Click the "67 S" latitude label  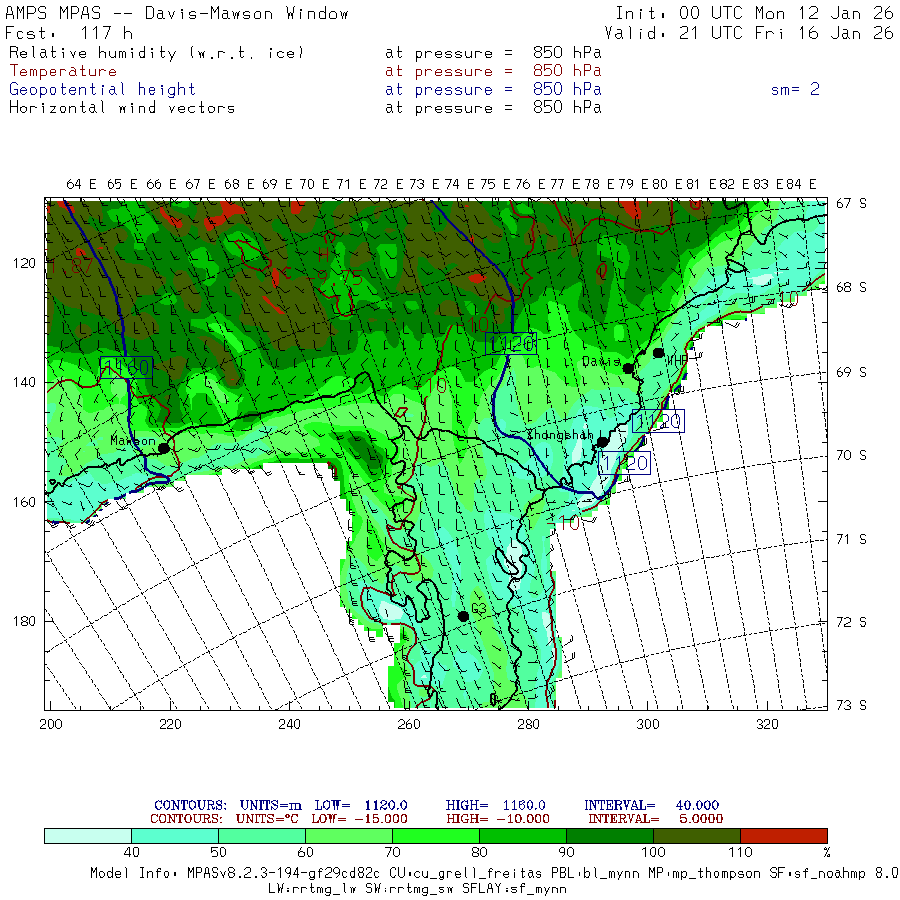click(x=852, y=204)
